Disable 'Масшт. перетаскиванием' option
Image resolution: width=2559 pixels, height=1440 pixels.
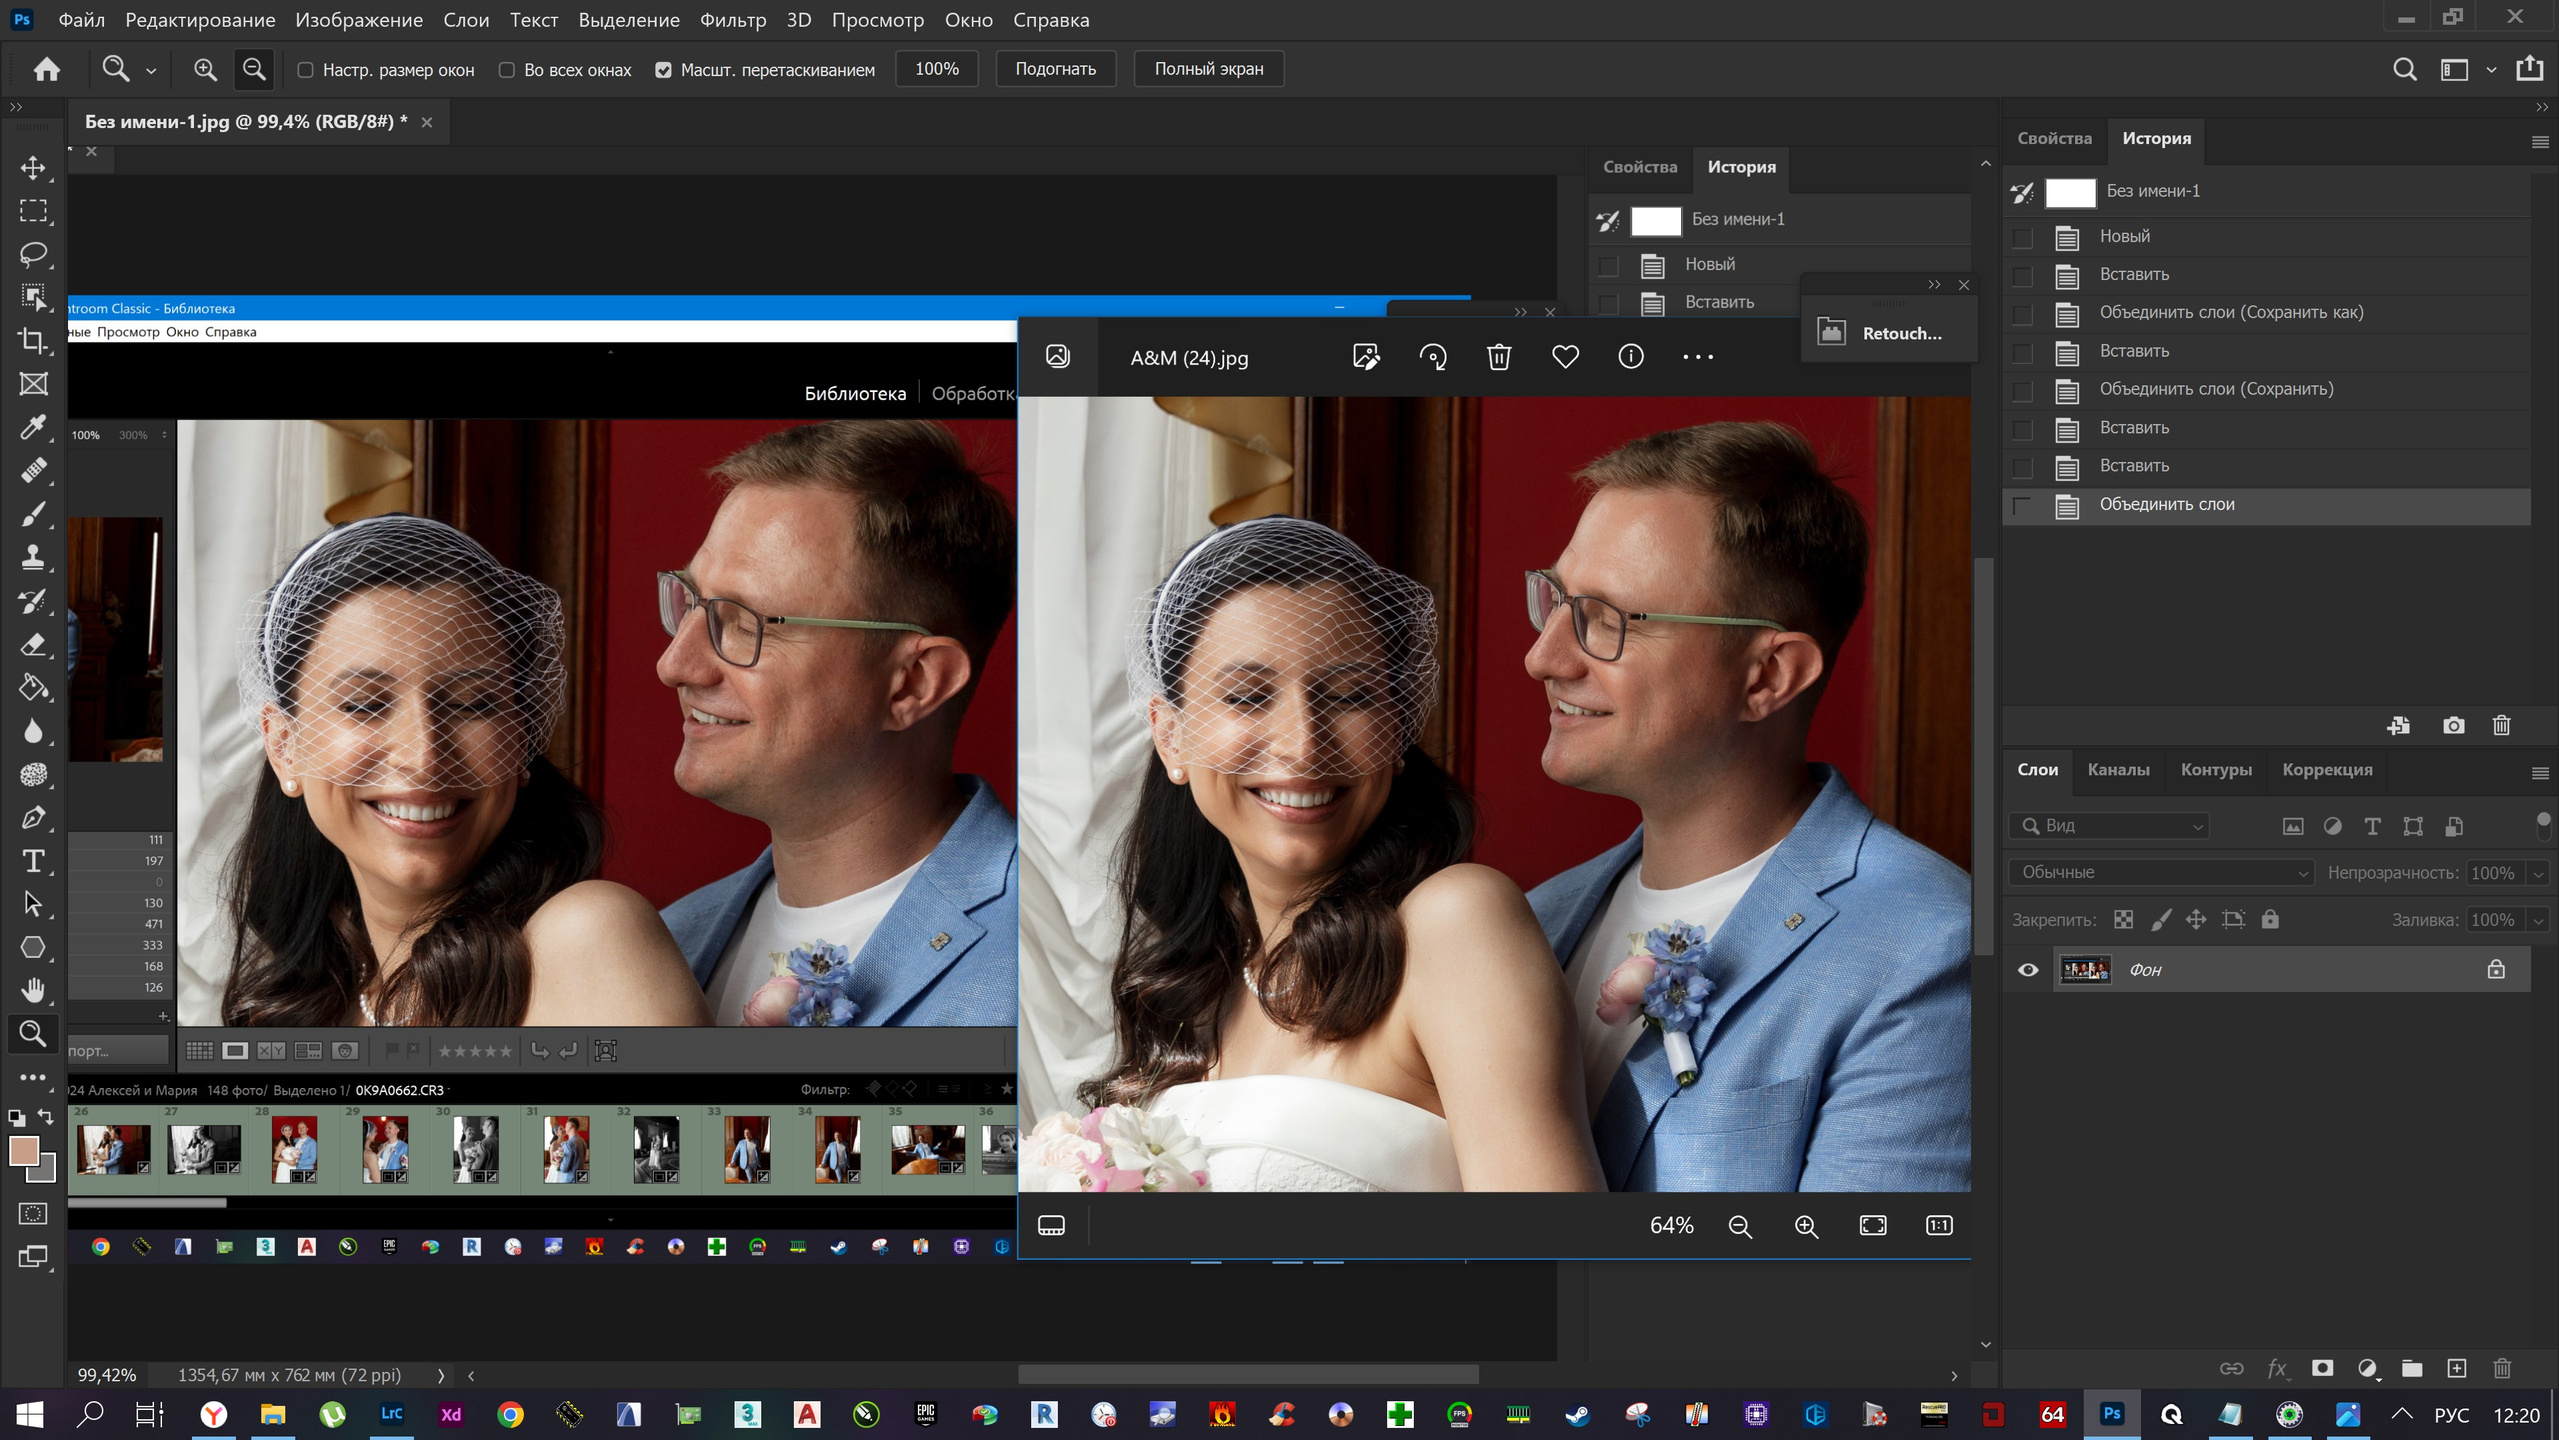664,69
